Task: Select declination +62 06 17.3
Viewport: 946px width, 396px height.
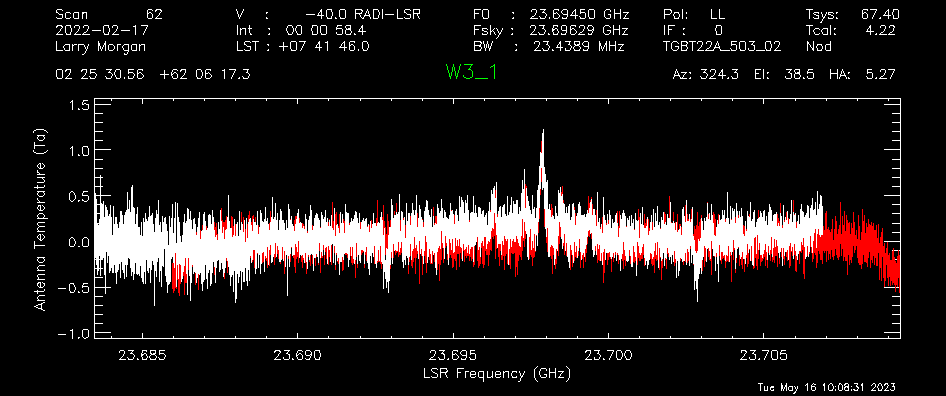Action: coord(205,74)
